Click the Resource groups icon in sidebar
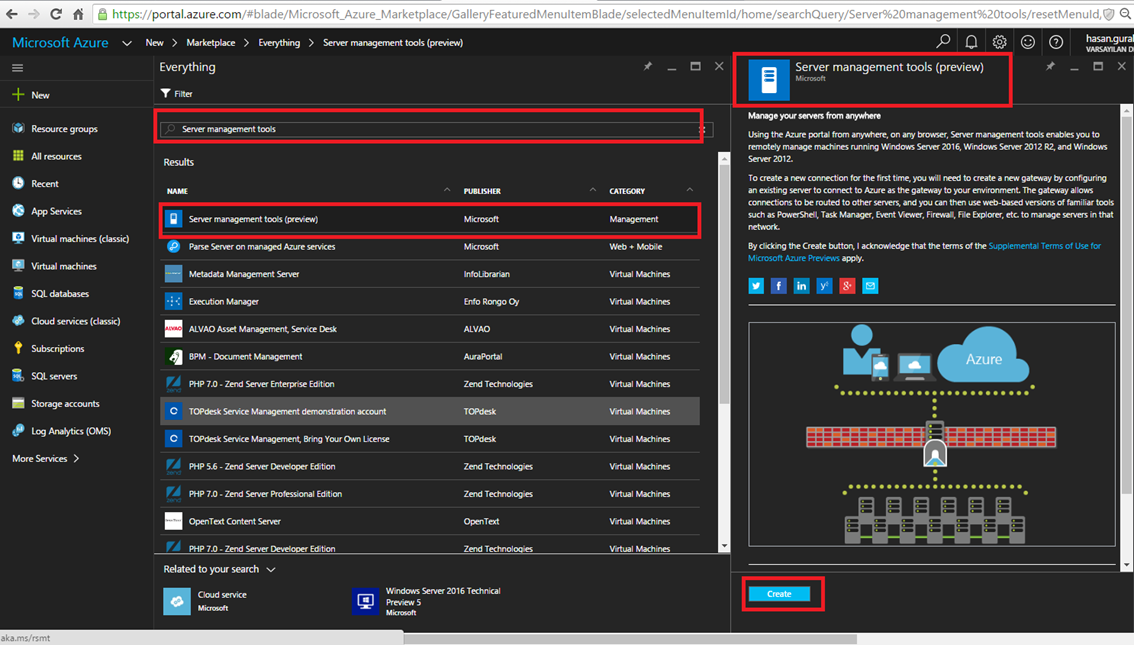This screenshot has height=645, width=1134. tap(18, 129)
